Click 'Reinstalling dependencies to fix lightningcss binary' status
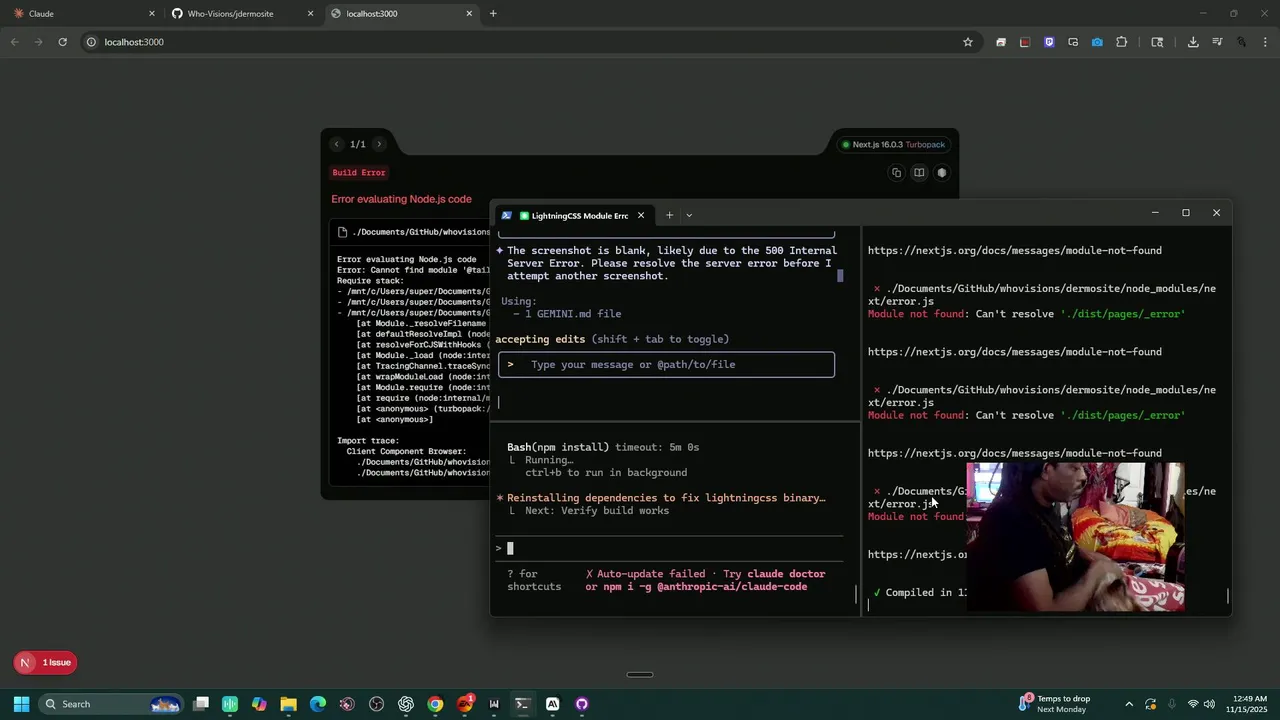 click(666, 498)
